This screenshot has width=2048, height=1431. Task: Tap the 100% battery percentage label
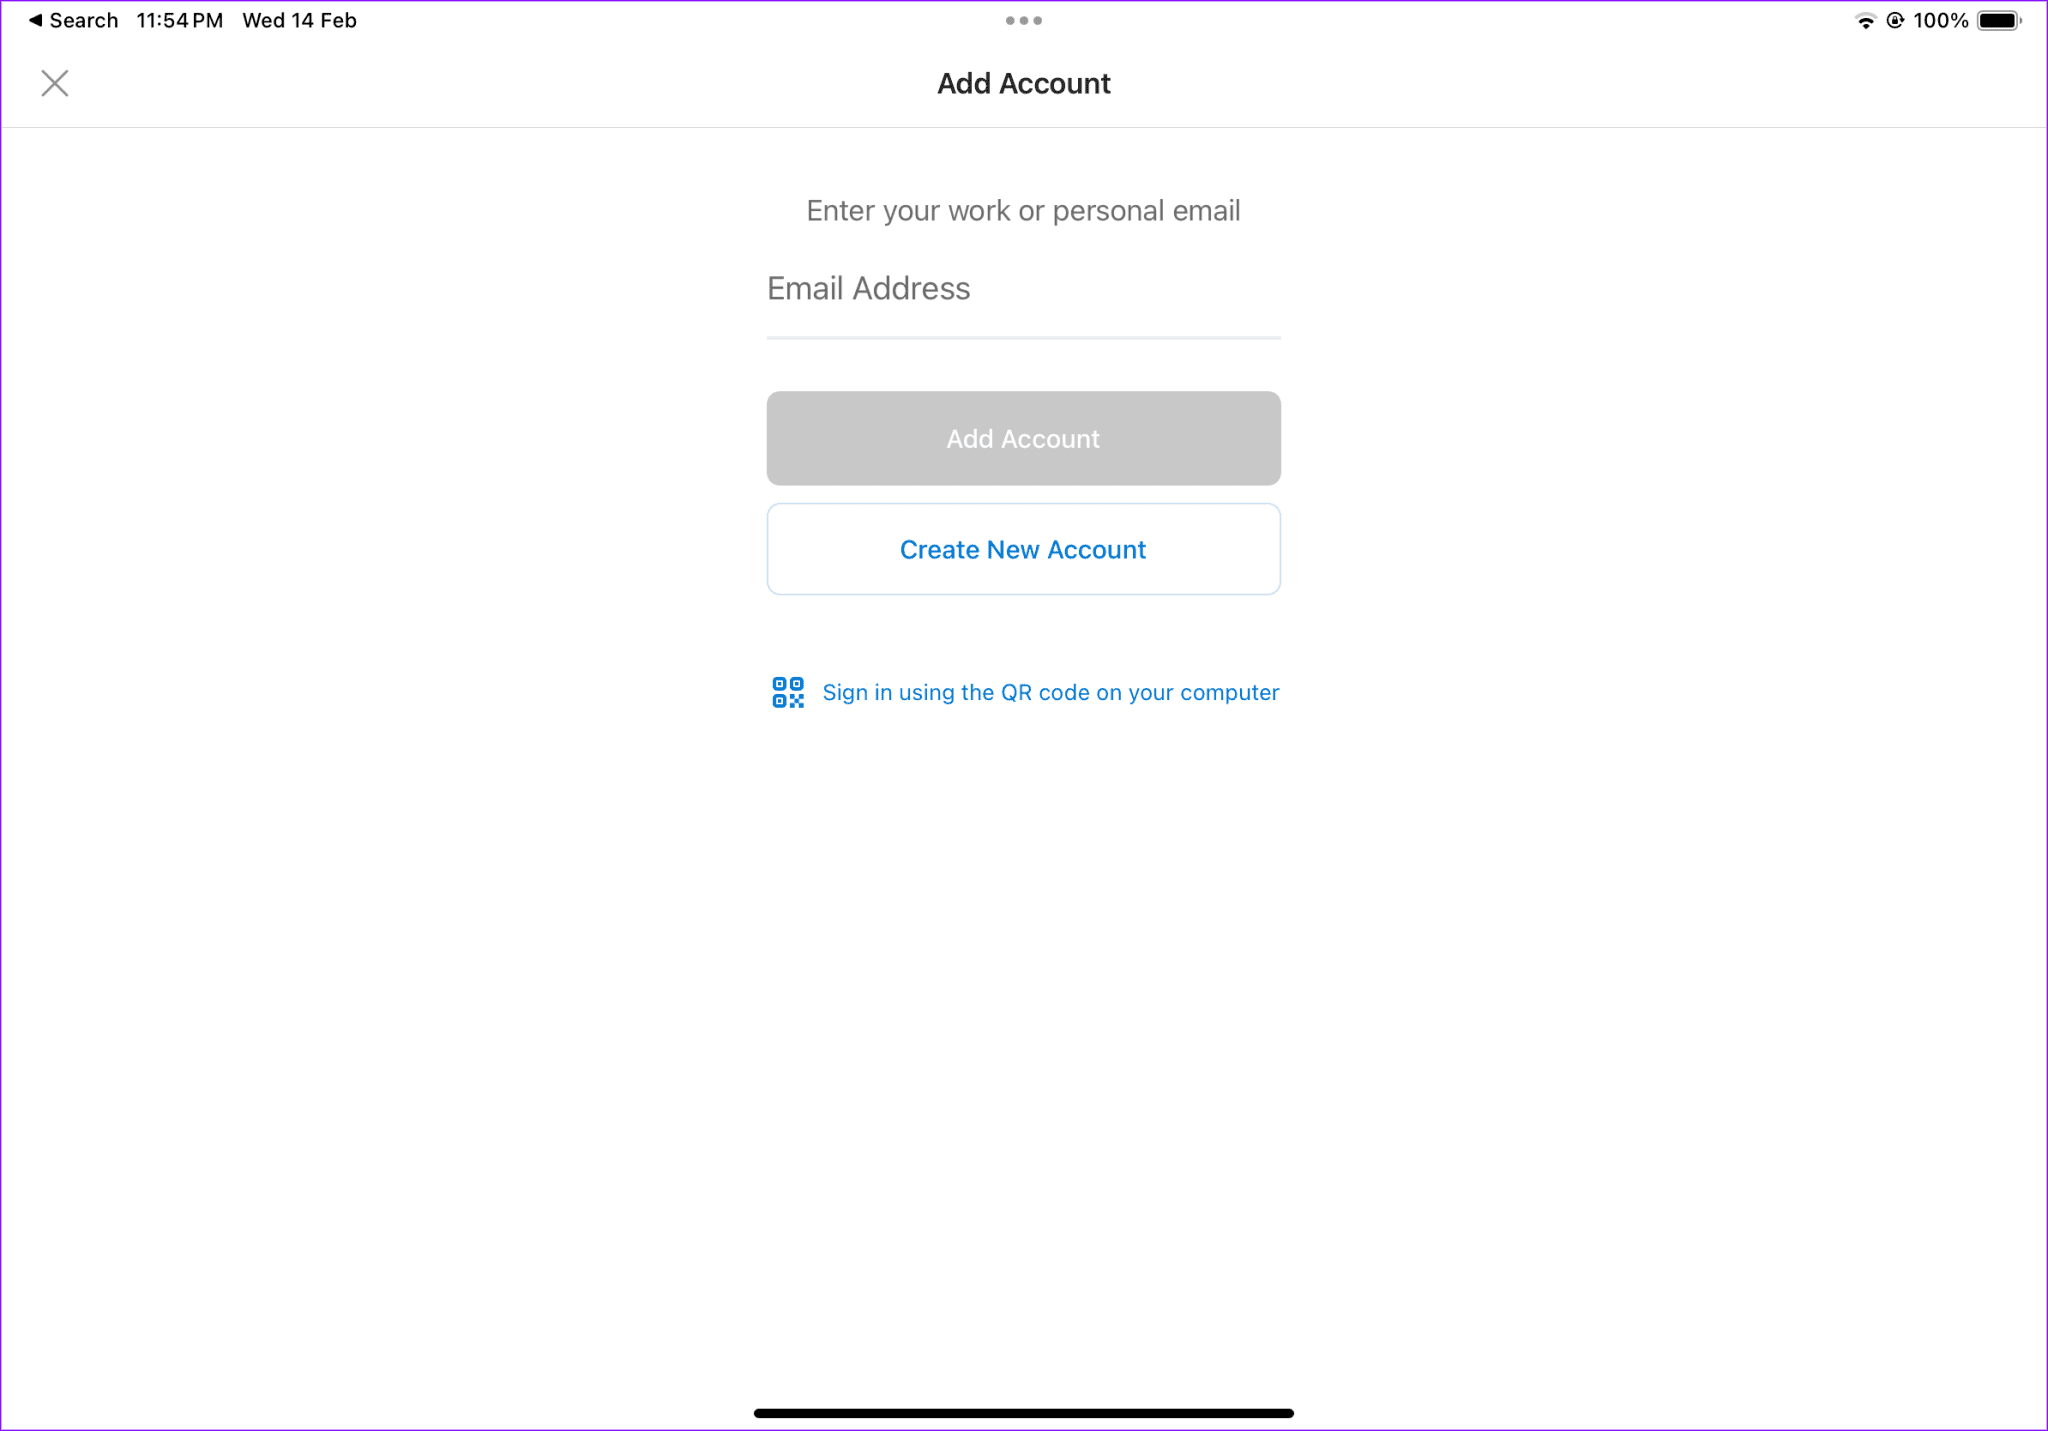1939,20
